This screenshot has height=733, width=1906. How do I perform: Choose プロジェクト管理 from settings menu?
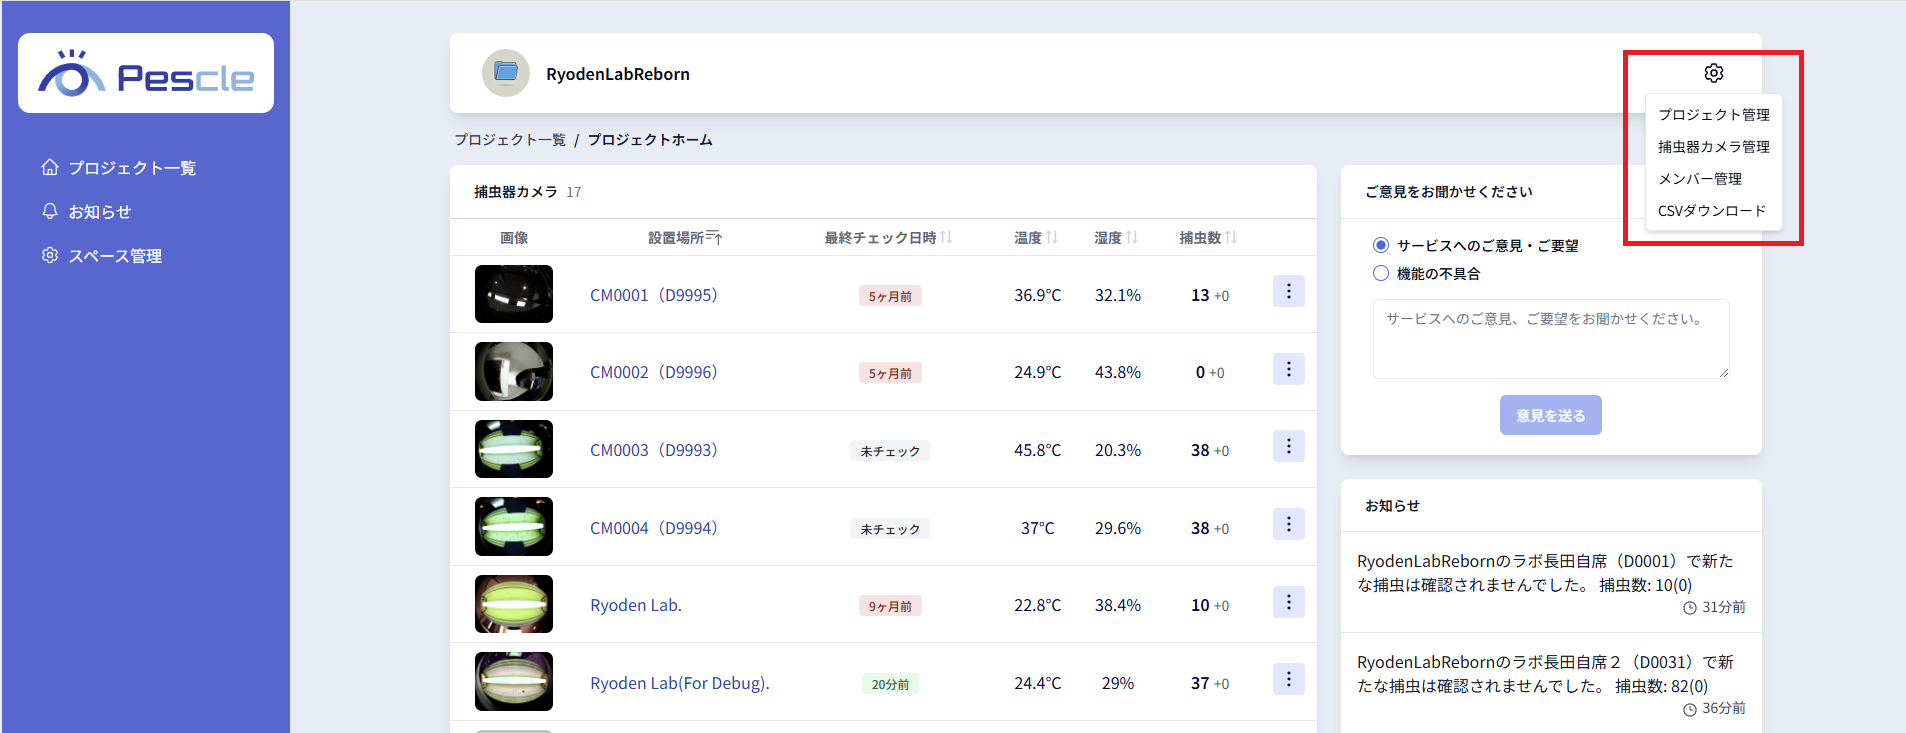click(1713, 115)
